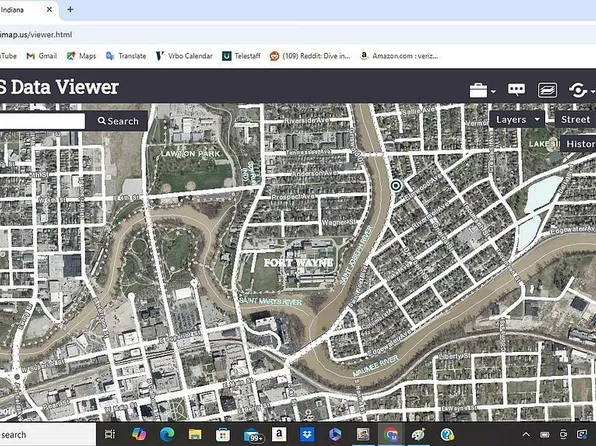The width and height of the screenshot is (596, 446).
Task: Open the Amazon.com bookmark
Action: (x=399, y=56)
